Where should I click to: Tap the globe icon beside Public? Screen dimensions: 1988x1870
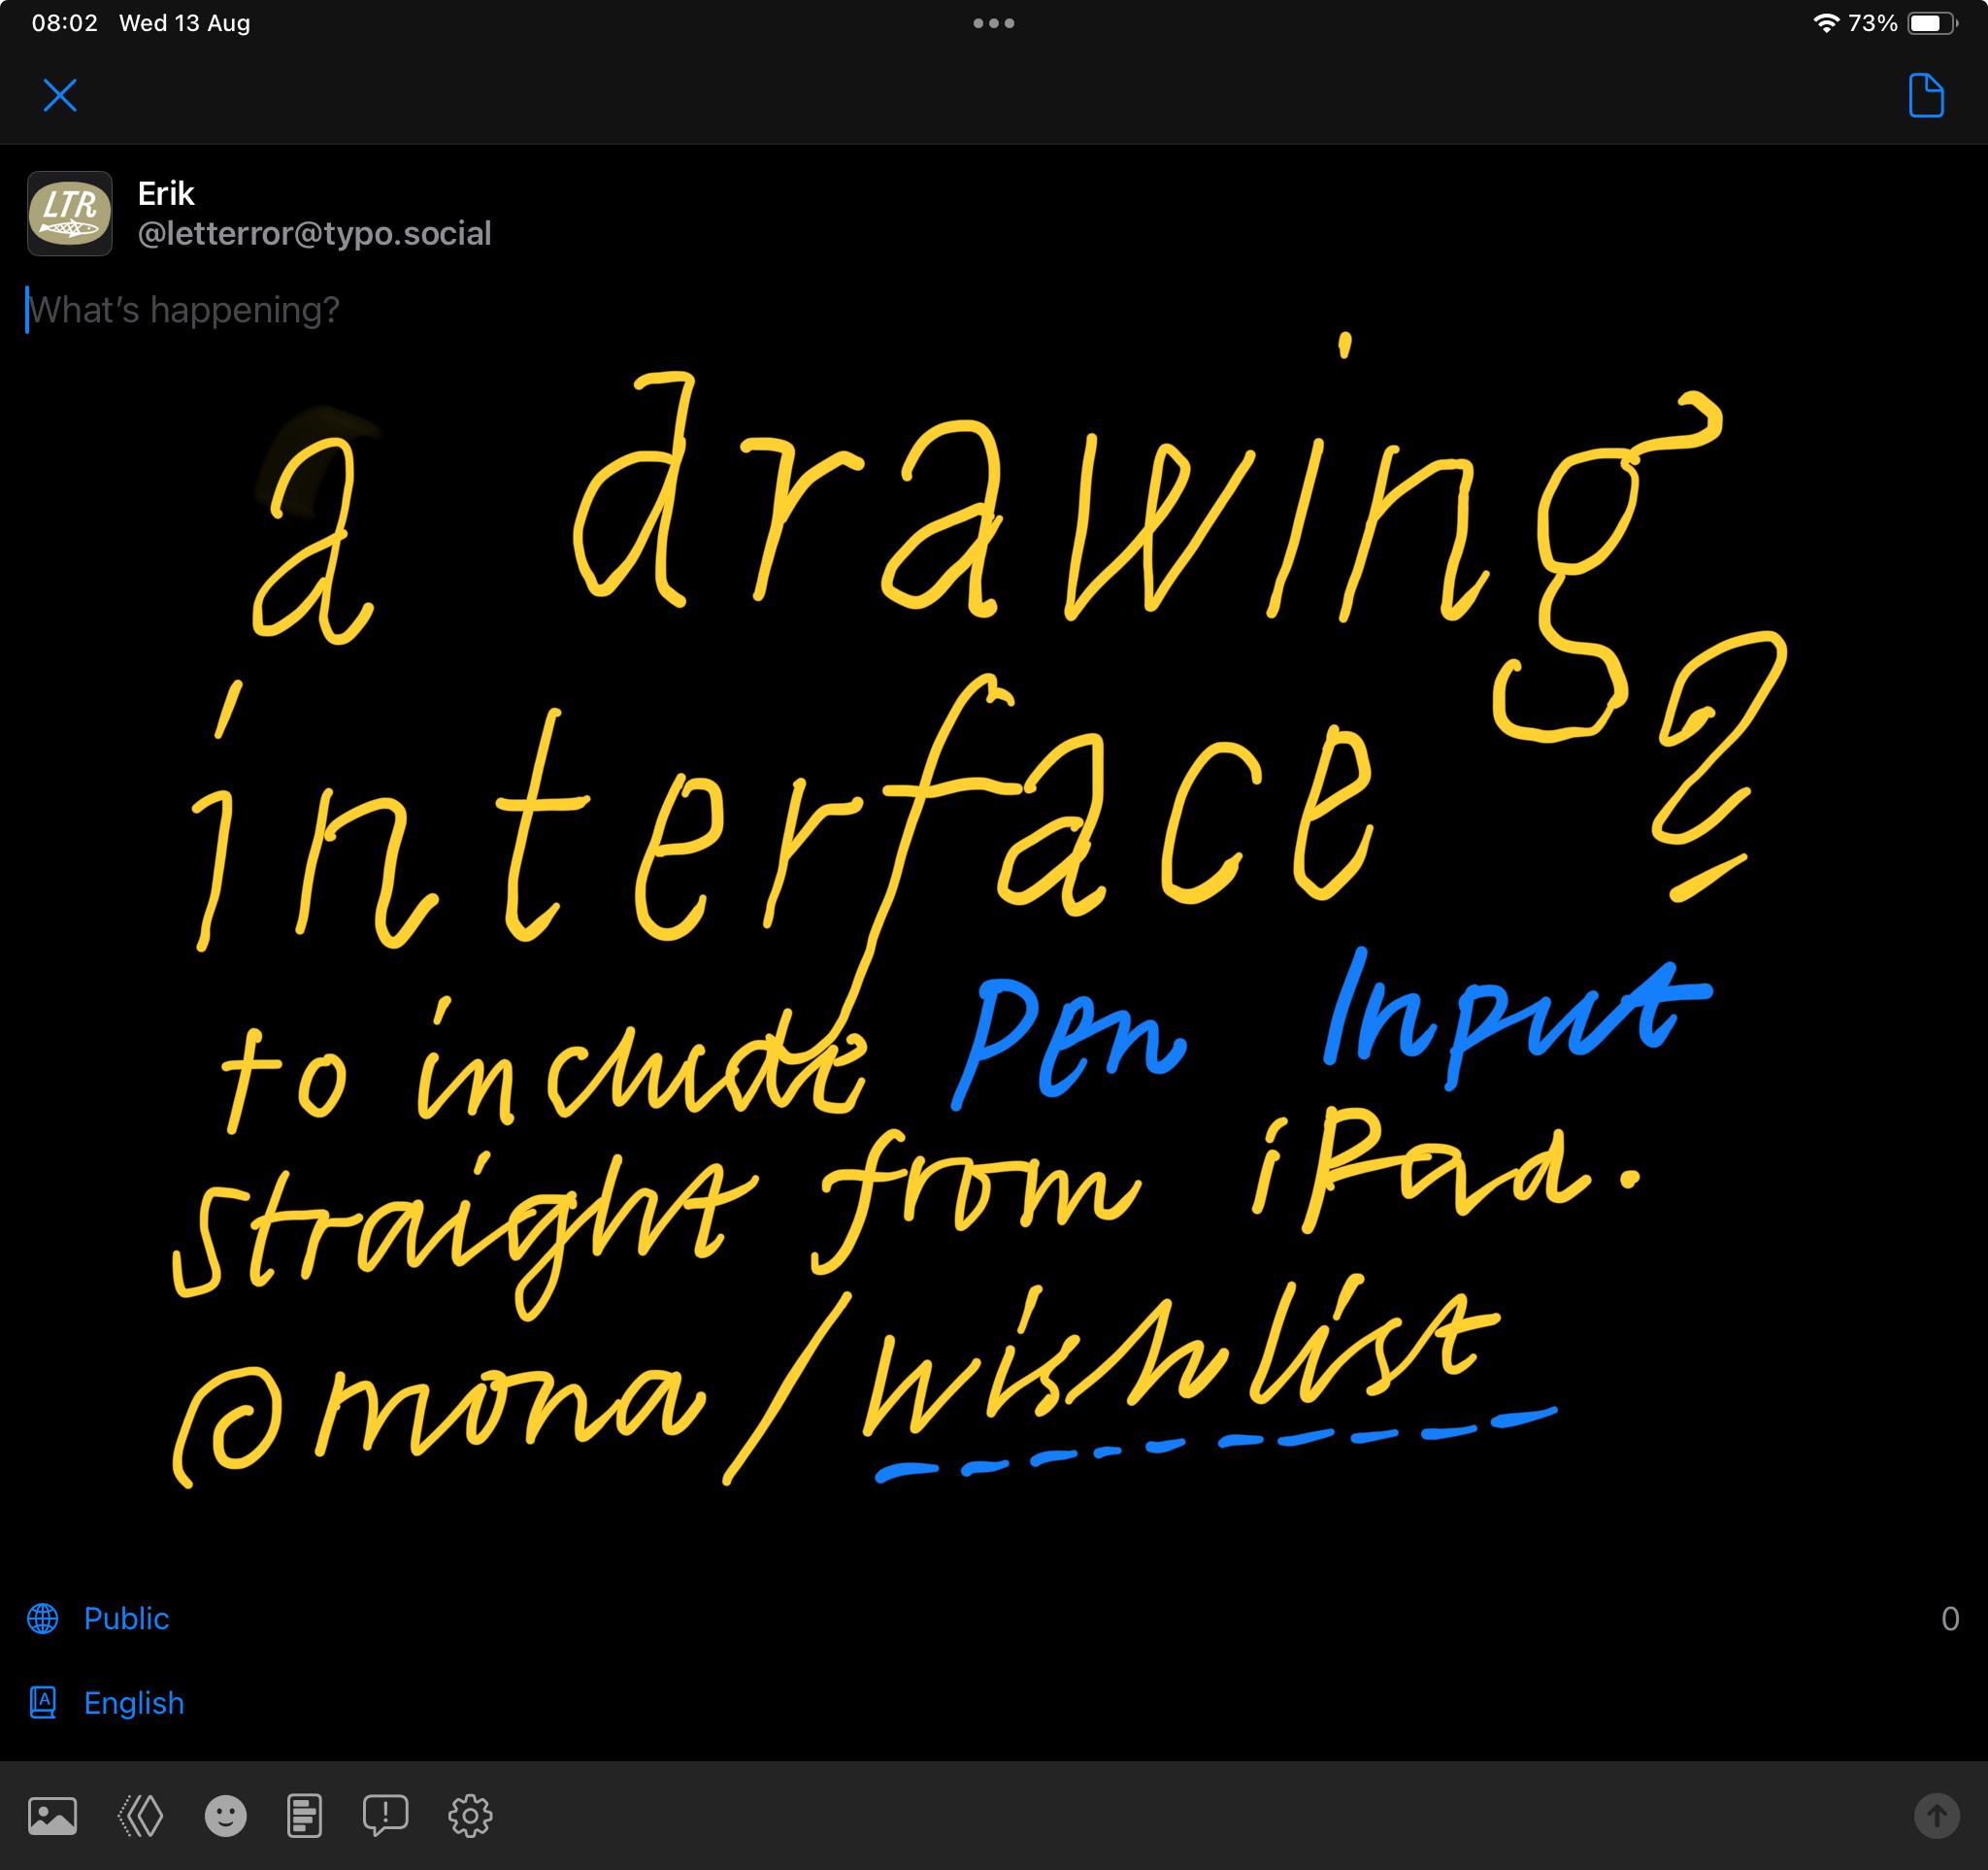click(43, 1618)
